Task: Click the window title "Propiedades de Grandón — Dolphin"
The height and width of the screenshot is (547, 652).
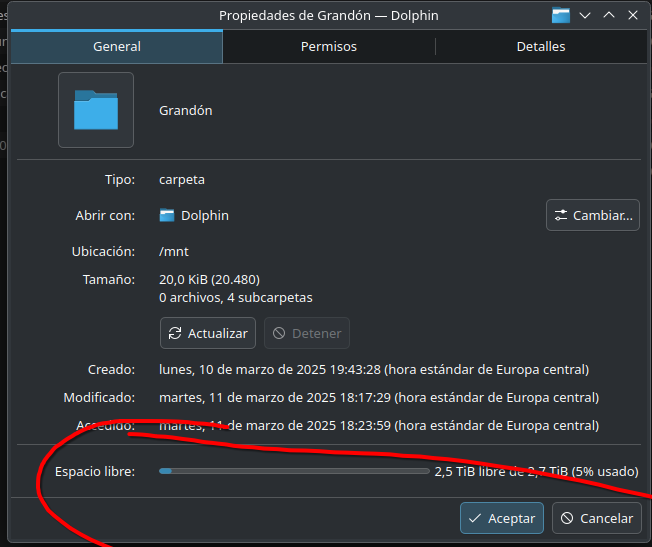Action: click(x=329, y=15)
